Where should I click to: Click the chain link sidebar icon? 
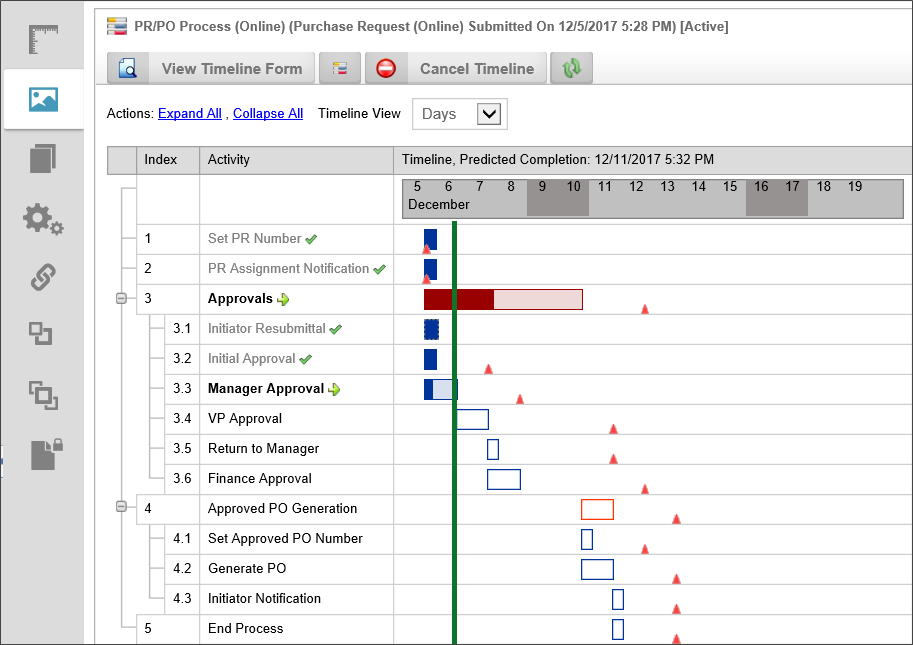pos(43,277)
